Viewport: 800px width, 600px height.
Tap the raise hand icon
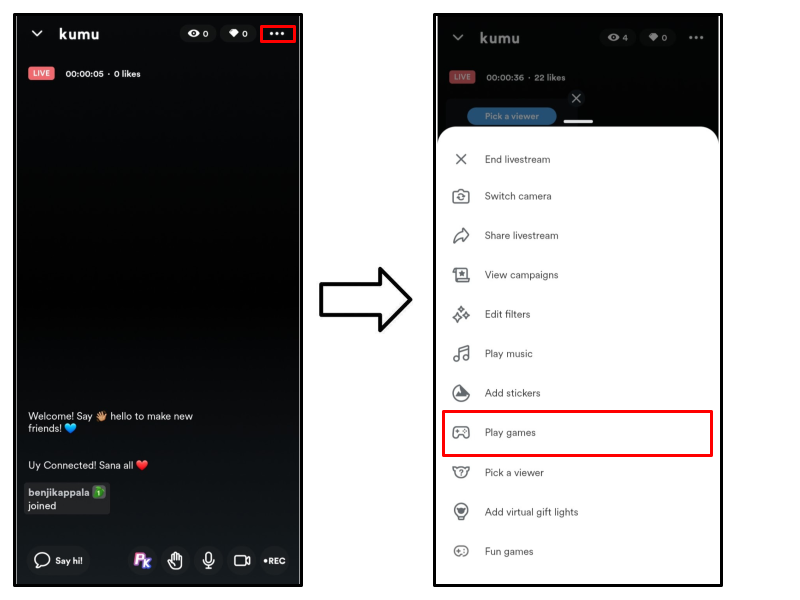click(175, 560)
